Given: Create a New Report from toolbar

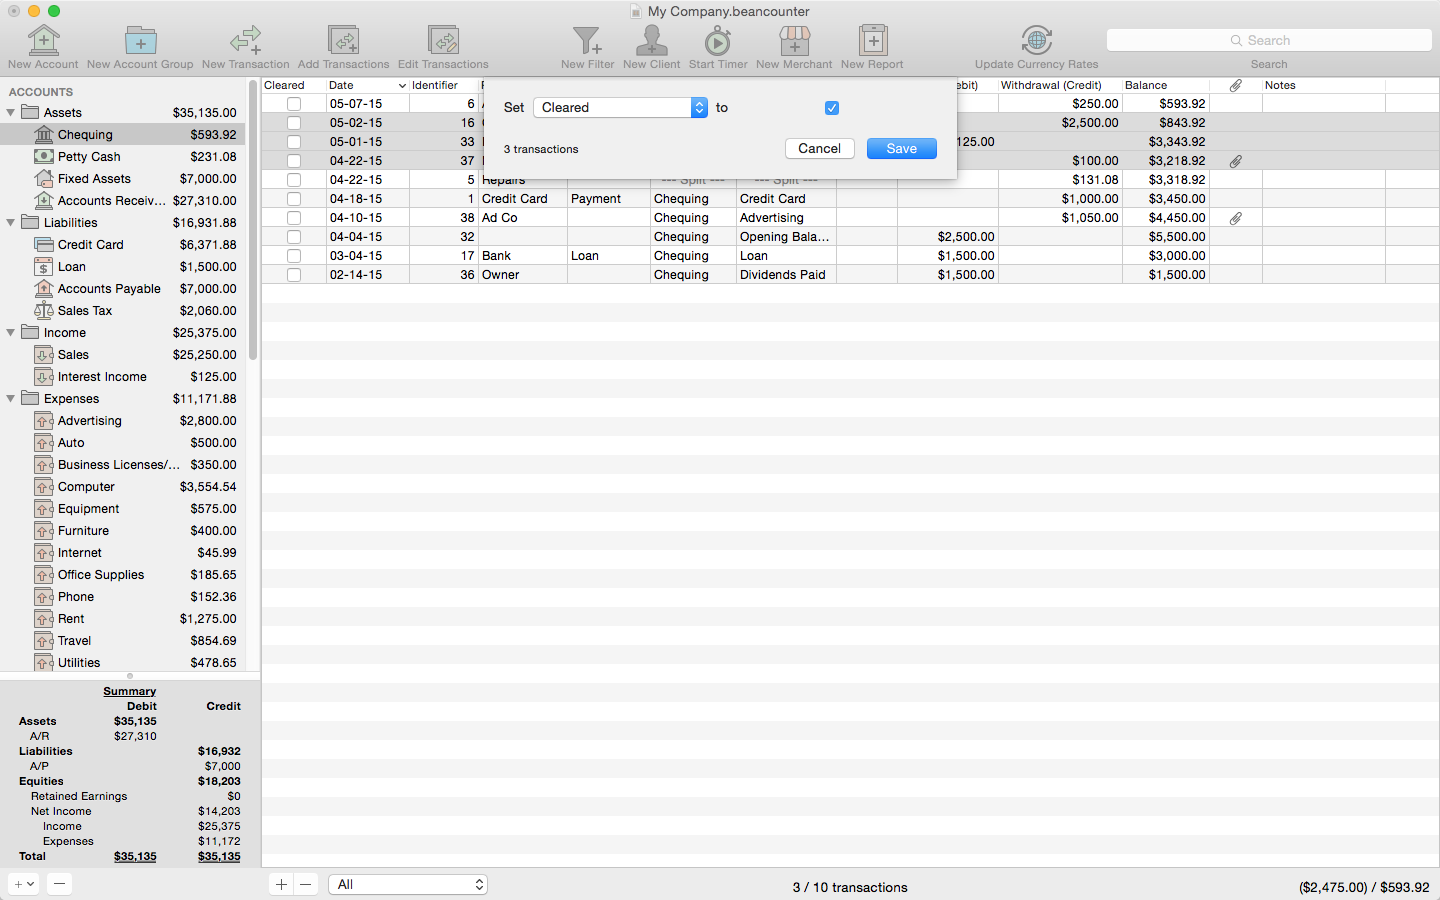Looking at the screenshot, I should tap(872, 41).
